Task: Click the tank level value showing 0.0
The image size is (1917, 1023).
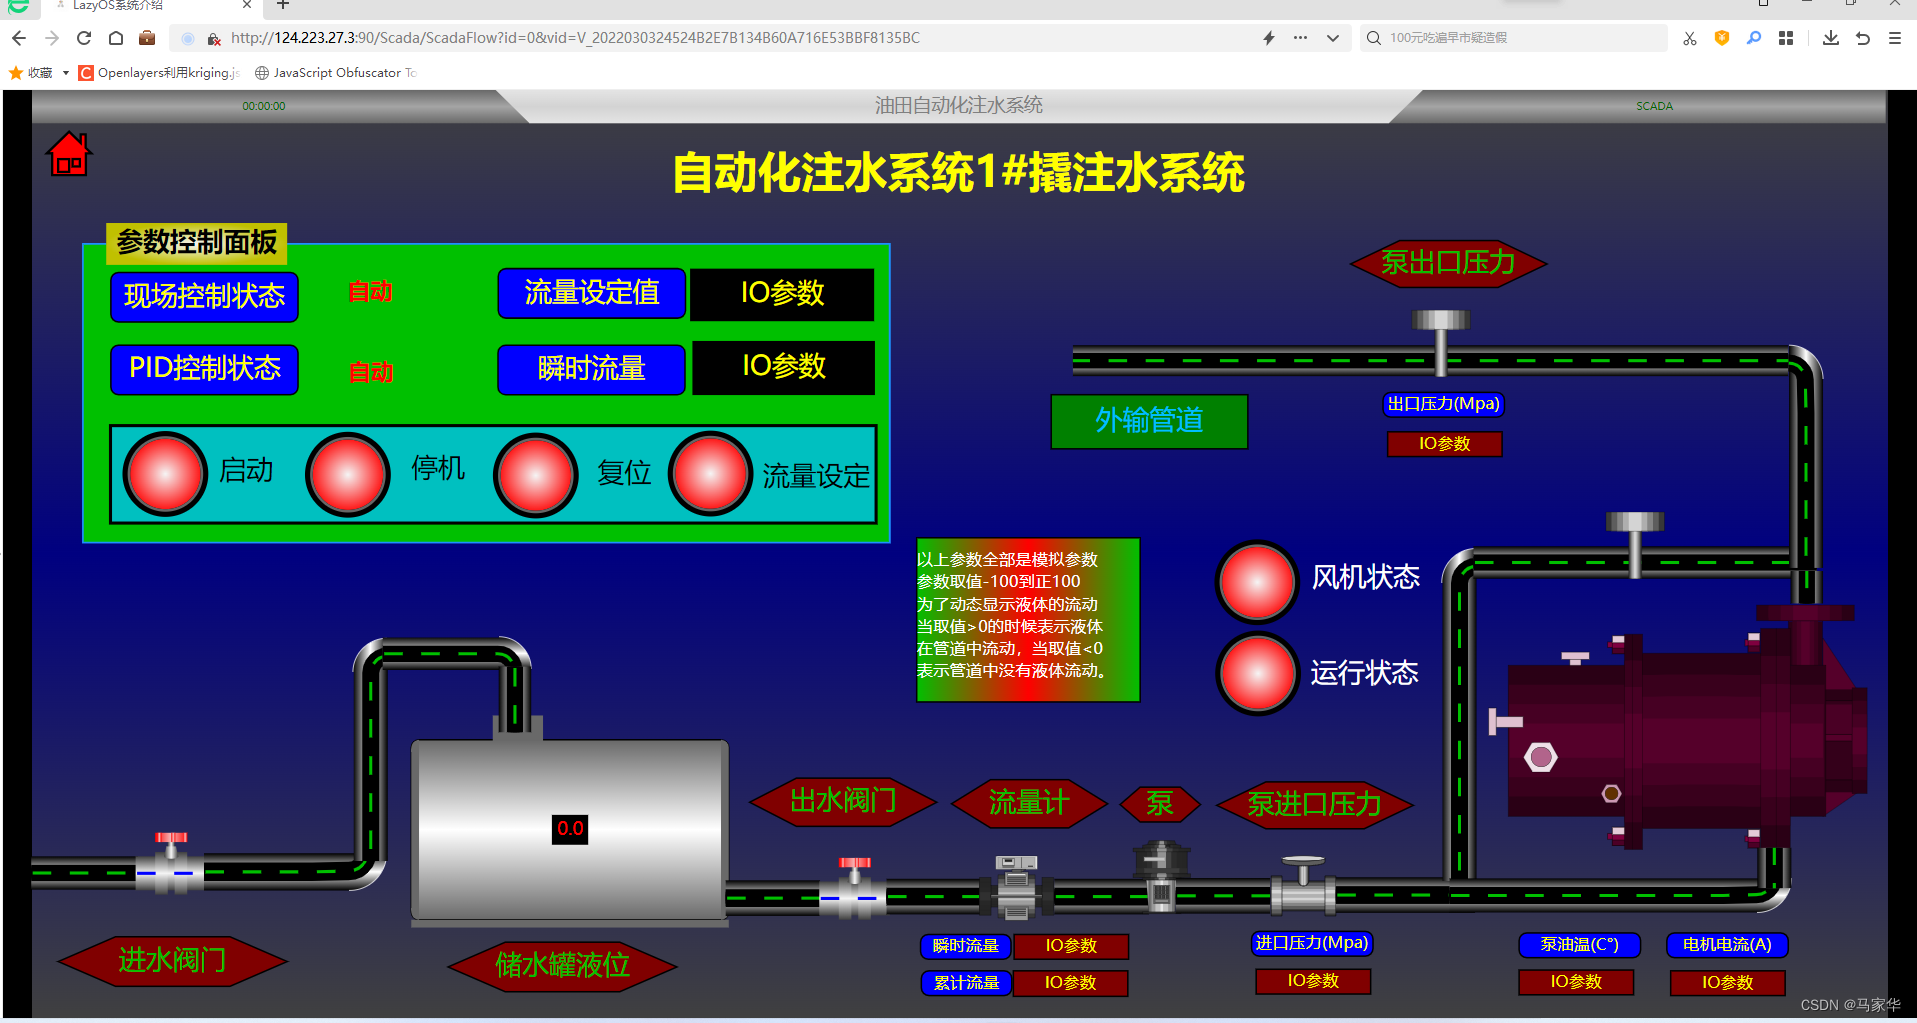Action: point(570,828)
